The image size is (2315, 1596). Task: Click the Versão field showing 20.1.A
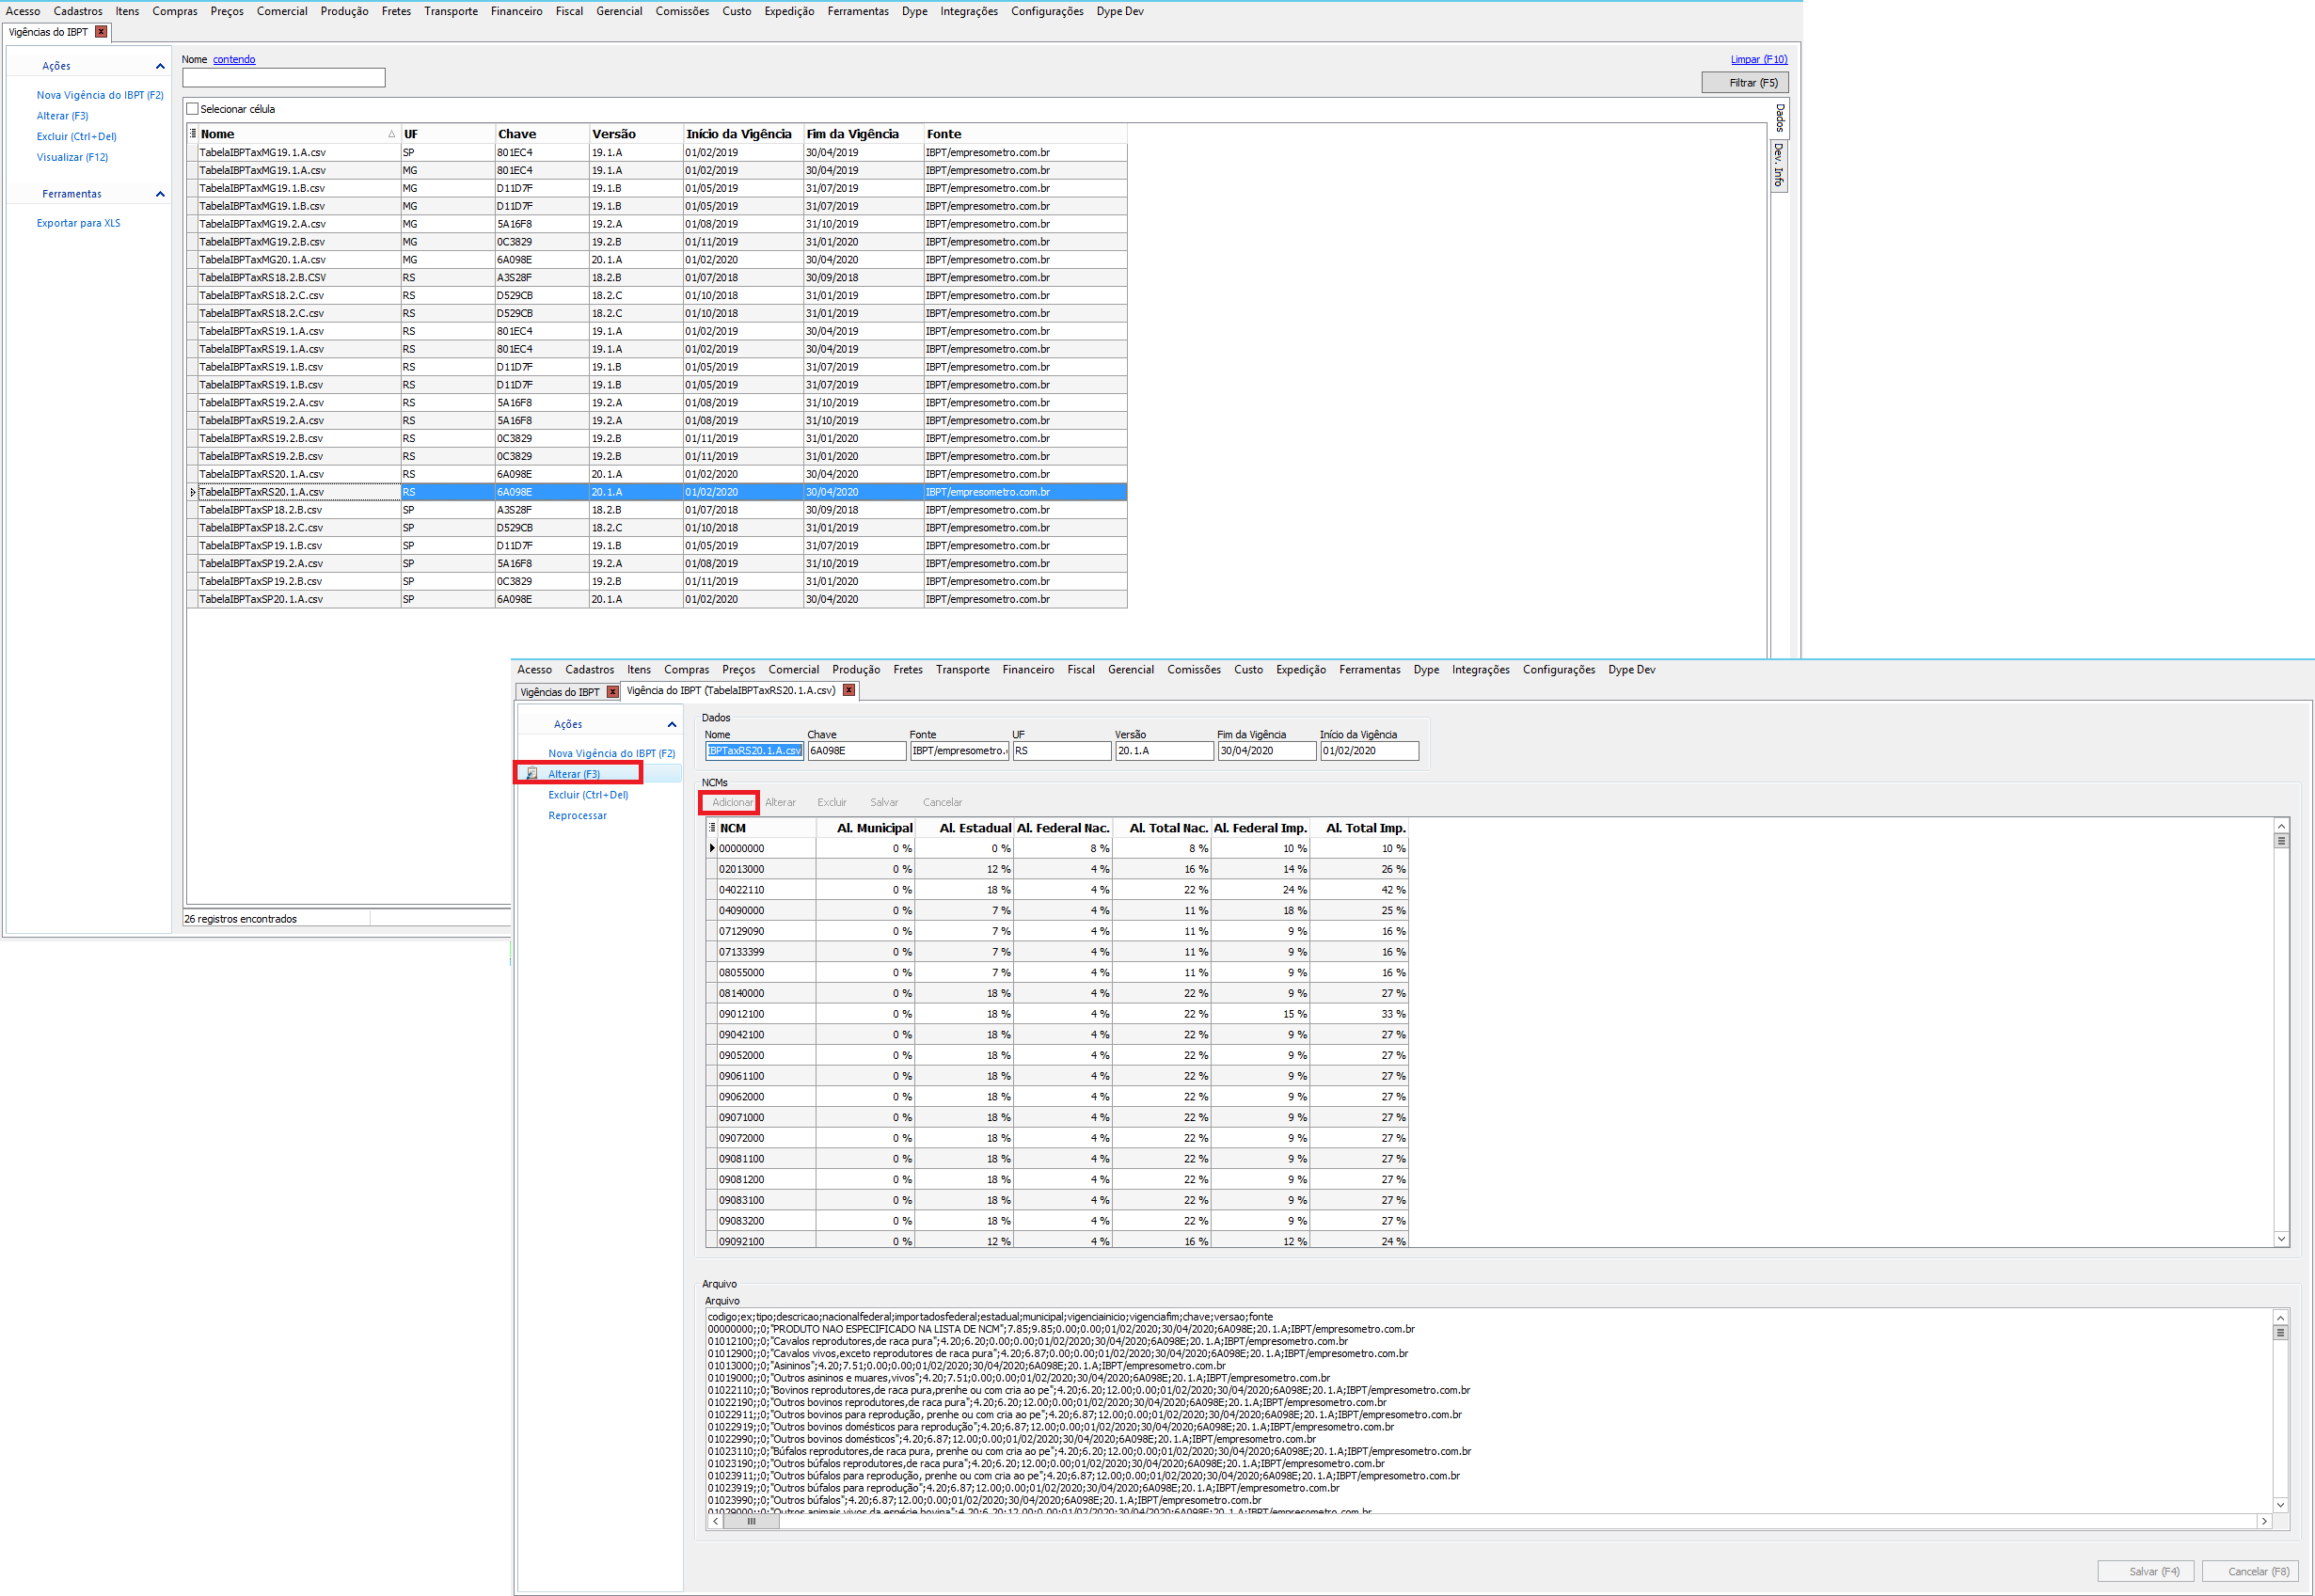[x=1164, y=750]
